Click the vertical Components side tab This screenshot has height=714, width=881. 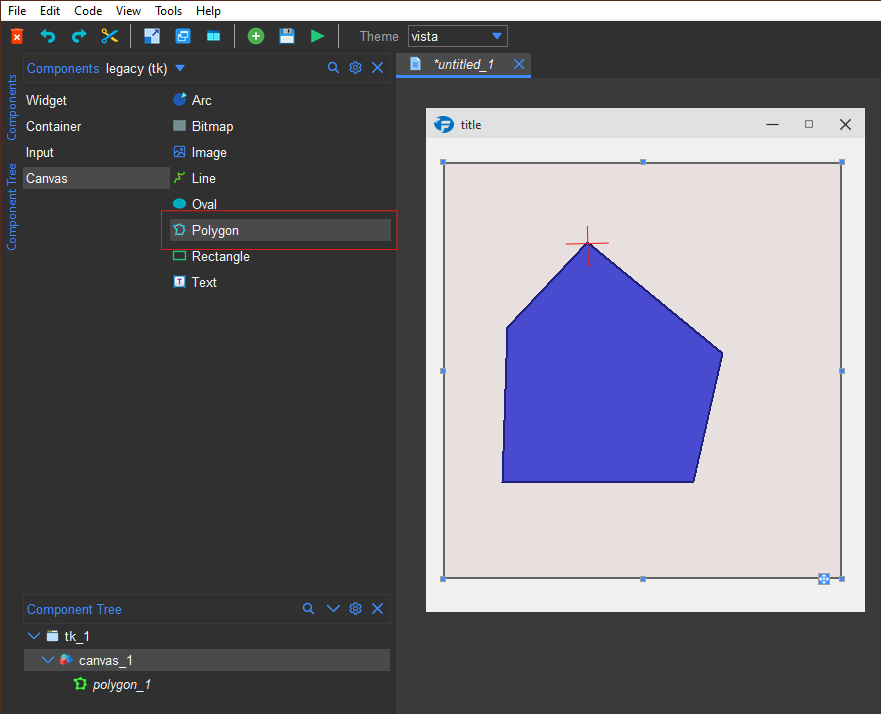[11, 107]
